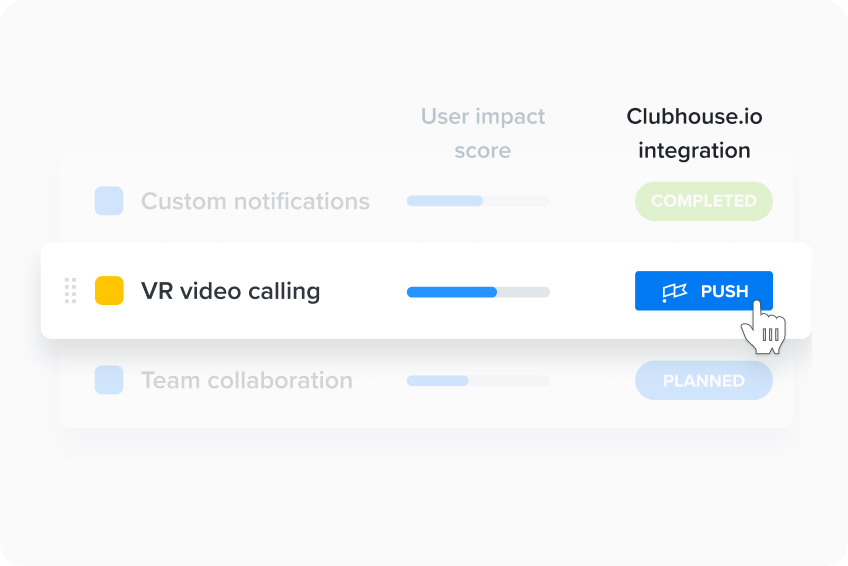Open the Team collaboration feature
Screen dimensions: 848x566
click(247, 381)
